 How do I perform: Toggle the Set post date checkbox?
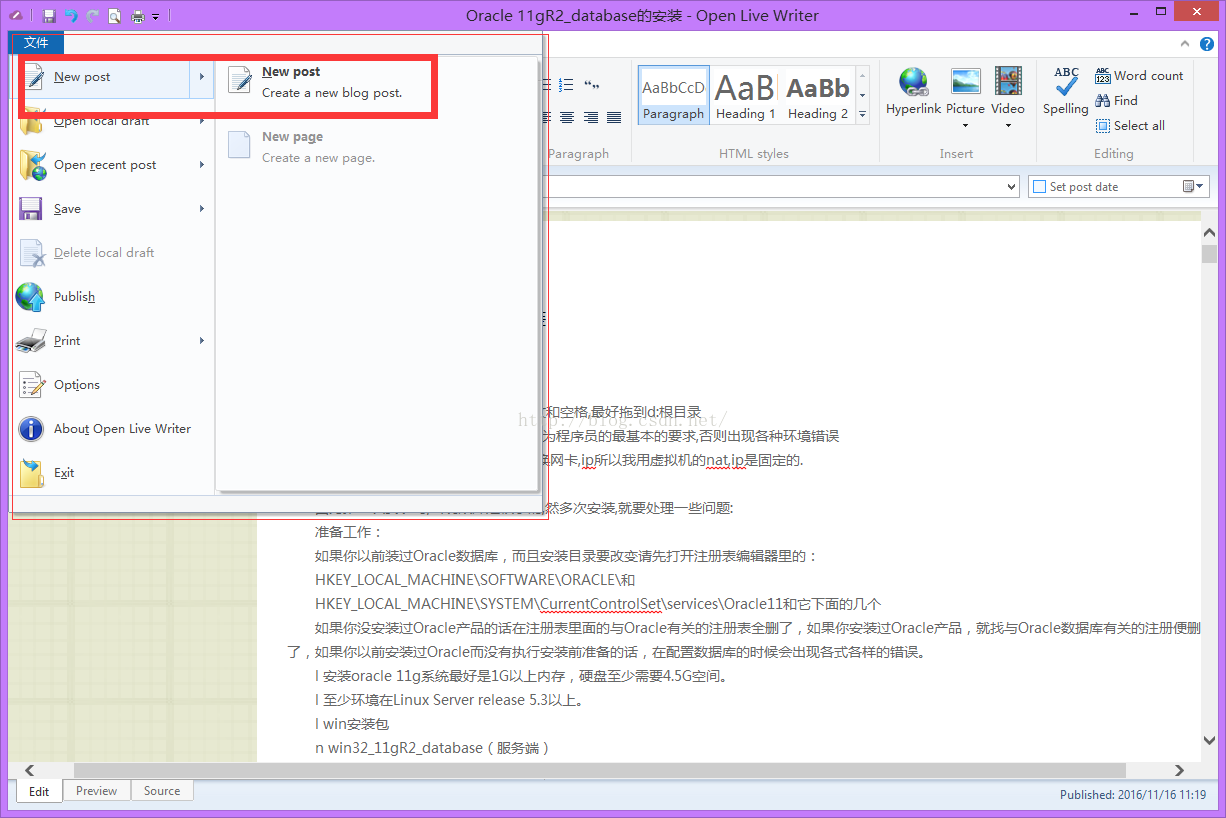pos(1040,187)
